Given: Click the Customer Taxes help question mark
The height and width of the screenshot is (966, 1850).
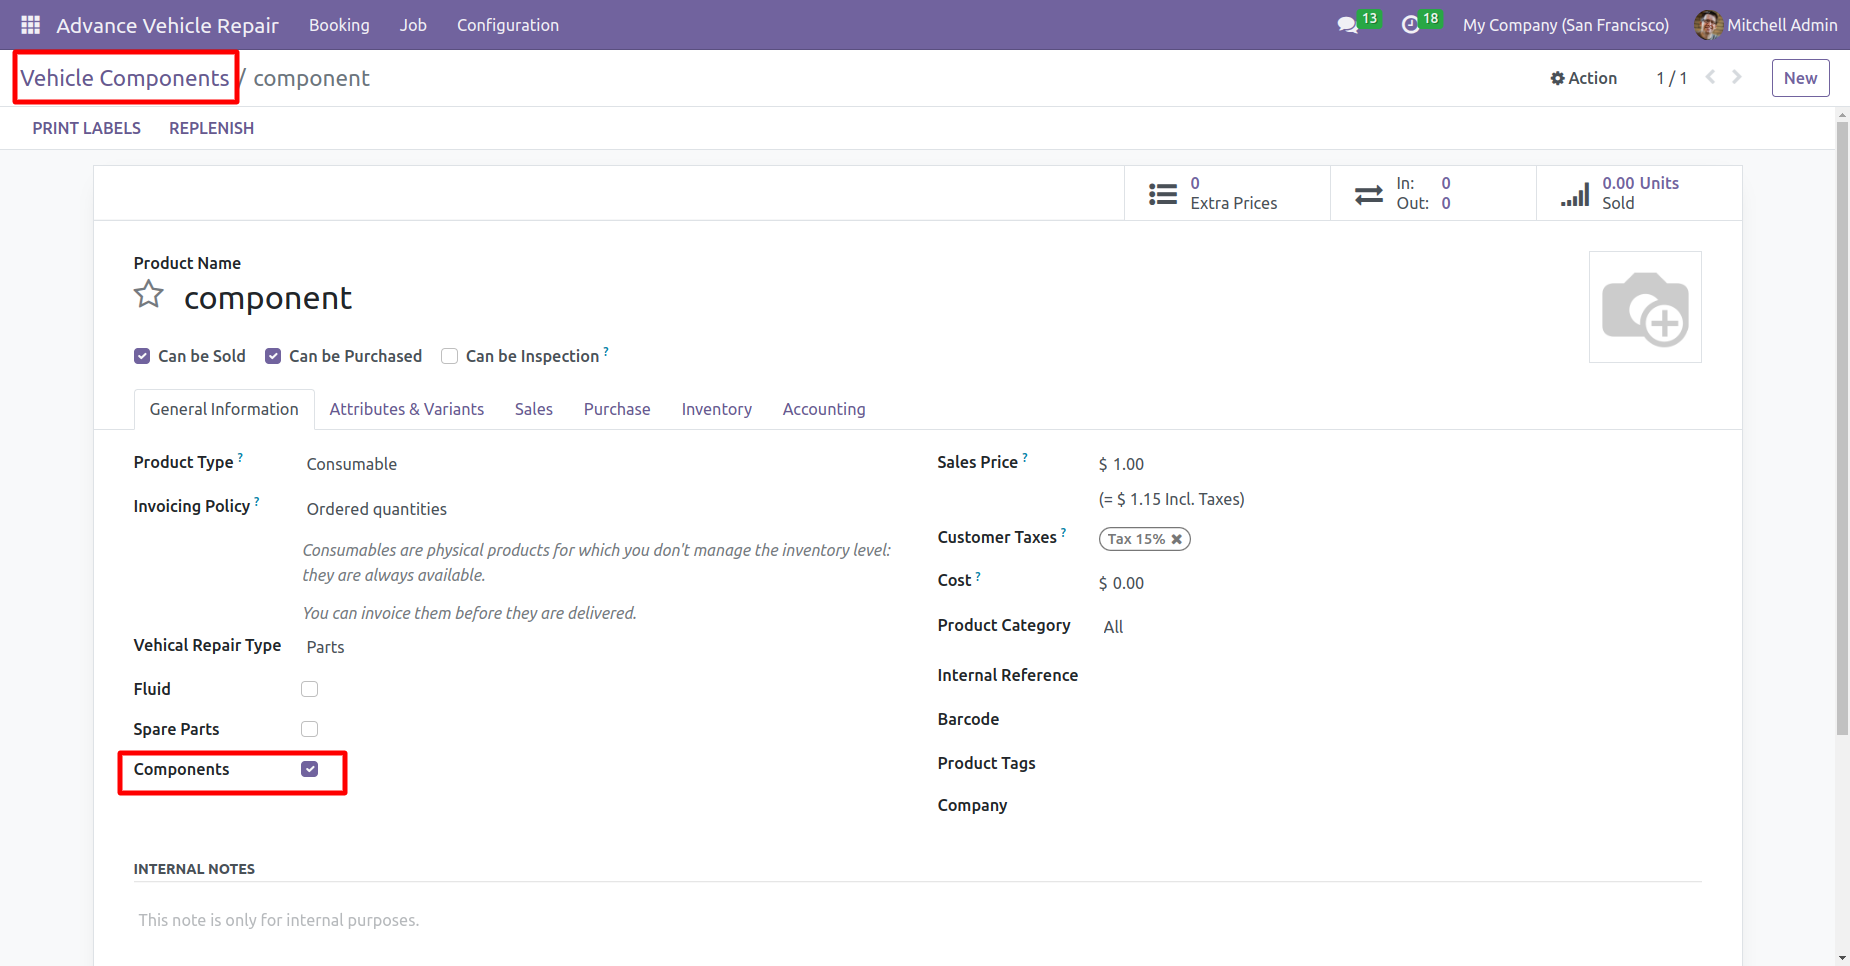Looking at the screenshot, I should coord(1064,532).
